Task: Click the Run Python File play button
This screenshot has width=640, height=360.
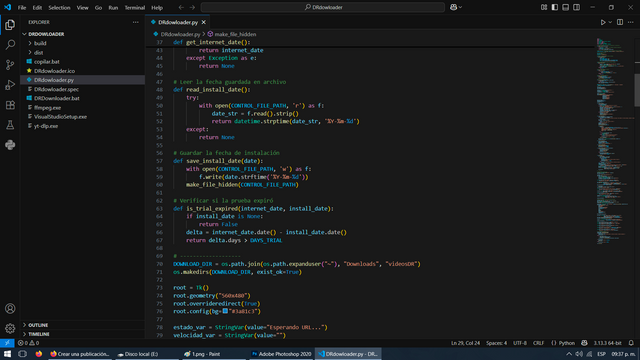Action: [603, 22]
